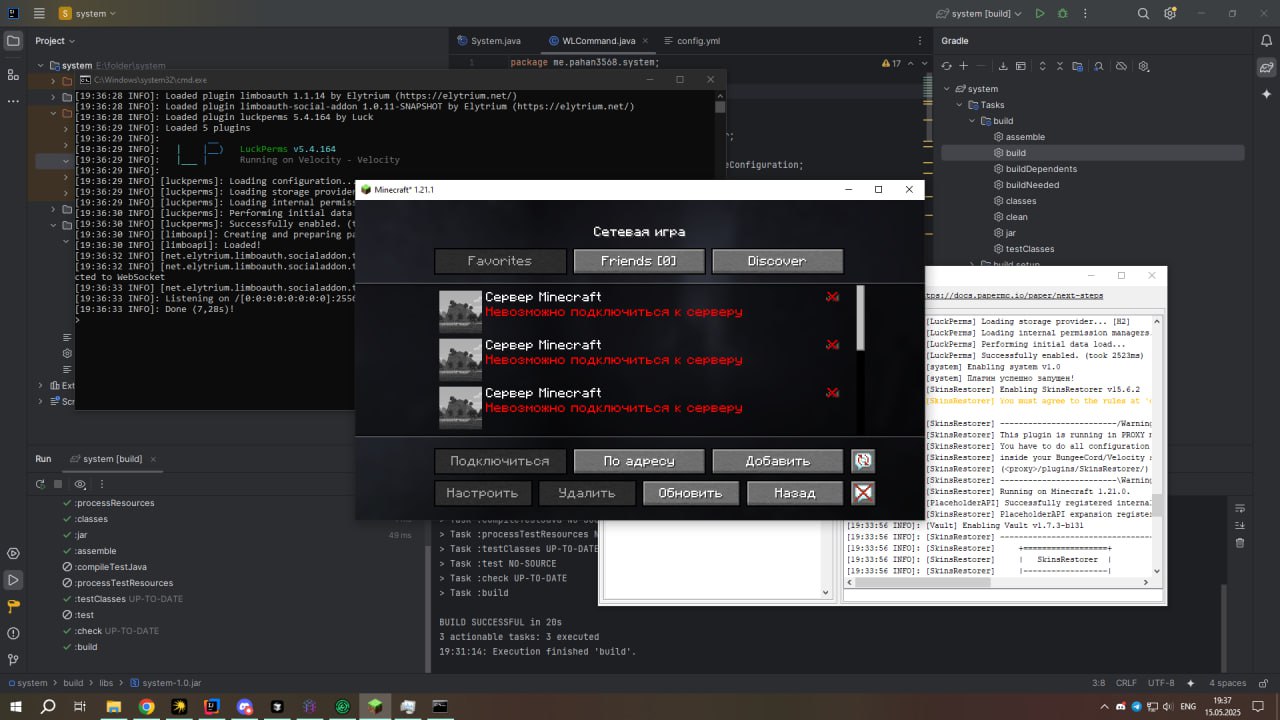The image size is (1280, 720).
Task: Open the Discover tab in Minecraft
Action: tap(777, 261)
